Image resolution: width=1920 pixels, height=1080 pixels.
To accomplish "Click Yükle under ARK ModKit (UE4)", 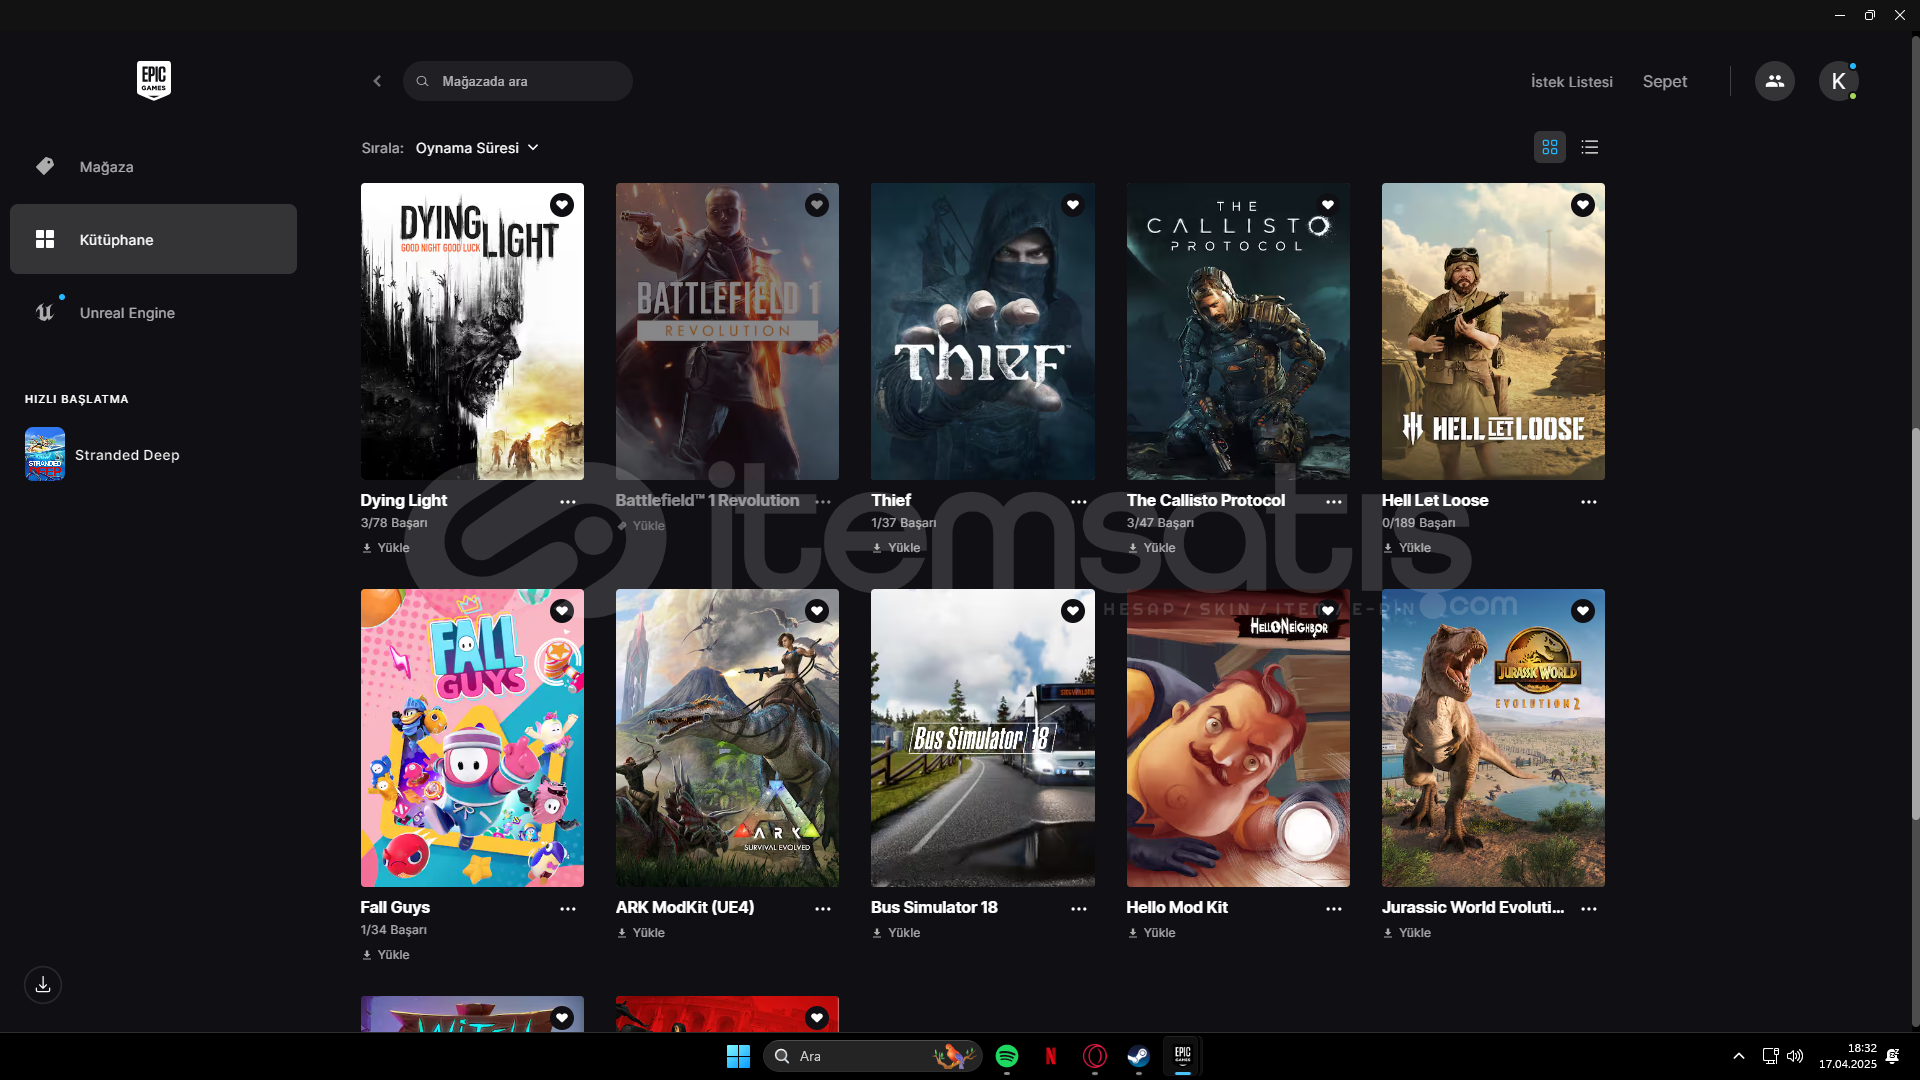I will point(641,933).
